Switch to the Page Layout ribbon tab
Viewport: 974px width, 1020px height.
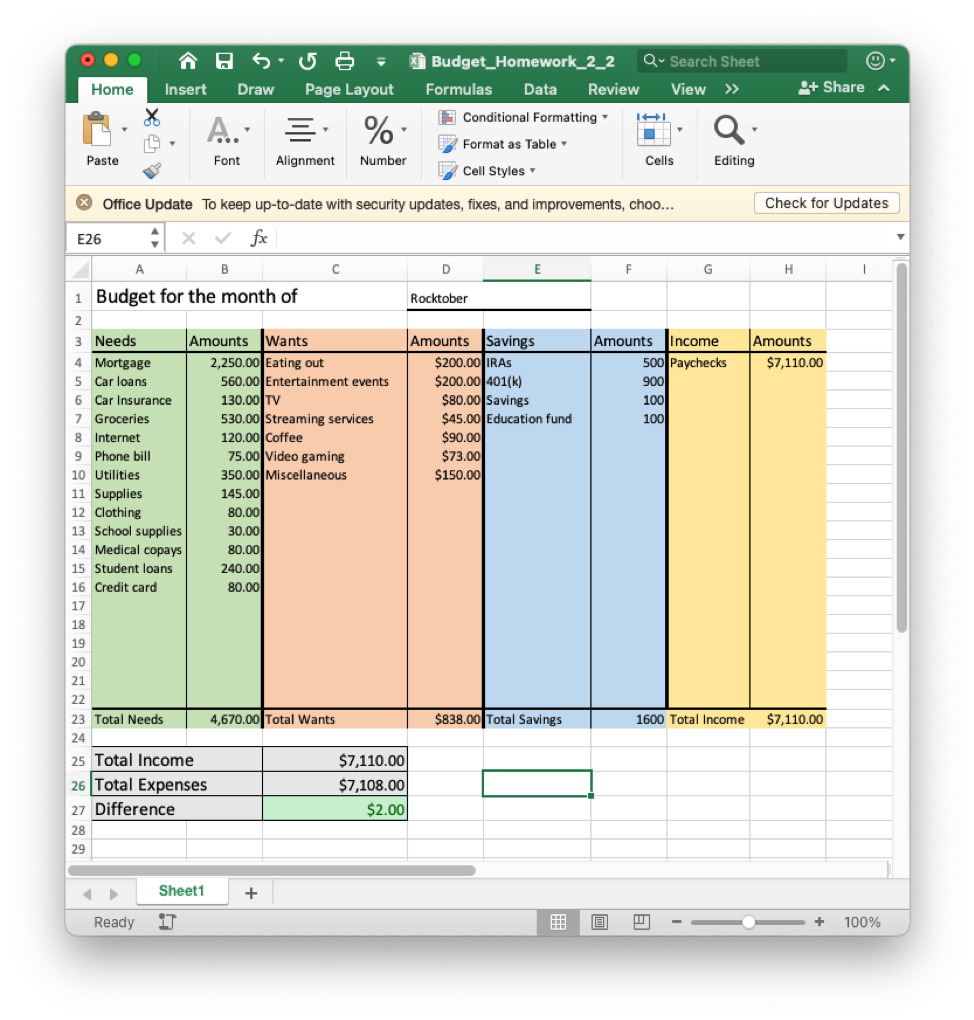(x=349, y=89)
